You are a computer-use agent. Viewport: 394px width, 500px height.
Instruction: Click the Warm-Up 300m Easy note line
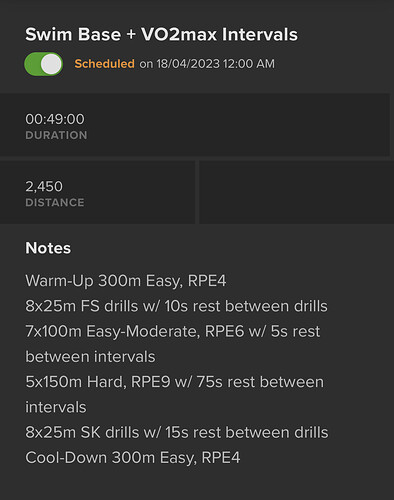[126, 281]
